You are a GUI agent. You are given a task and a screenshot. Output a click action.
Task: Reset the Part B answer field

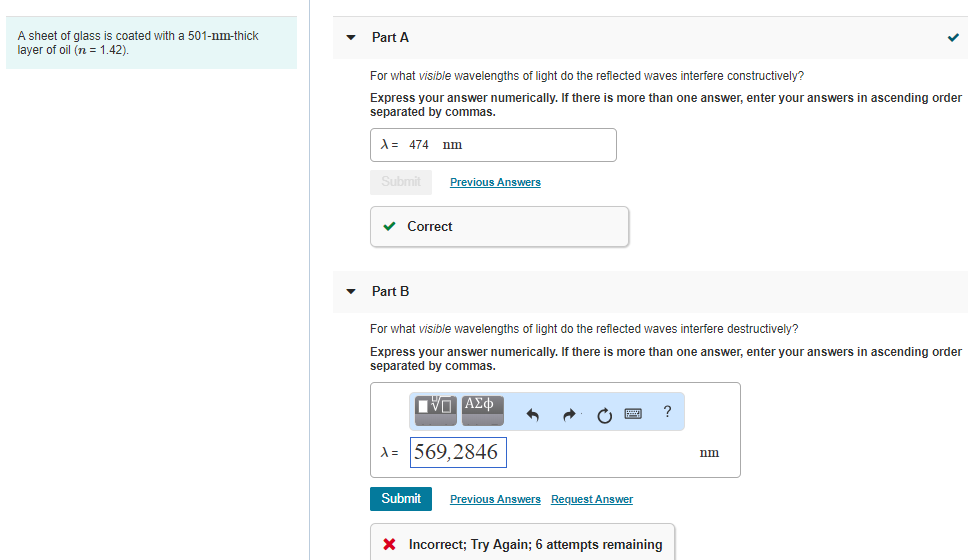coord(604,416)
